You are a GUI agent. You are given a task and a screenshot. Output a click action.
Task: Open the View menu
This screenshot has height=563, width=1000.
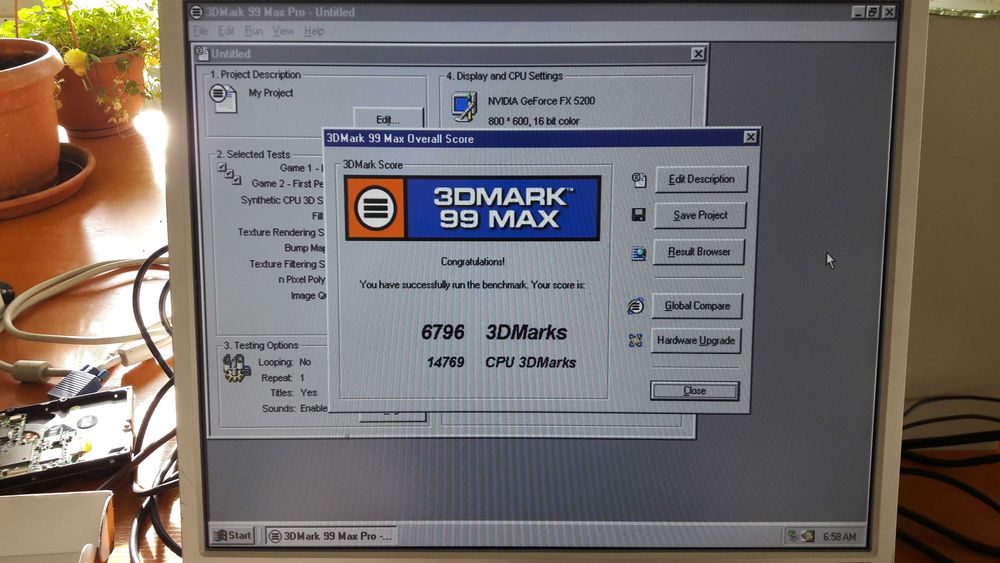coord(283,31)
